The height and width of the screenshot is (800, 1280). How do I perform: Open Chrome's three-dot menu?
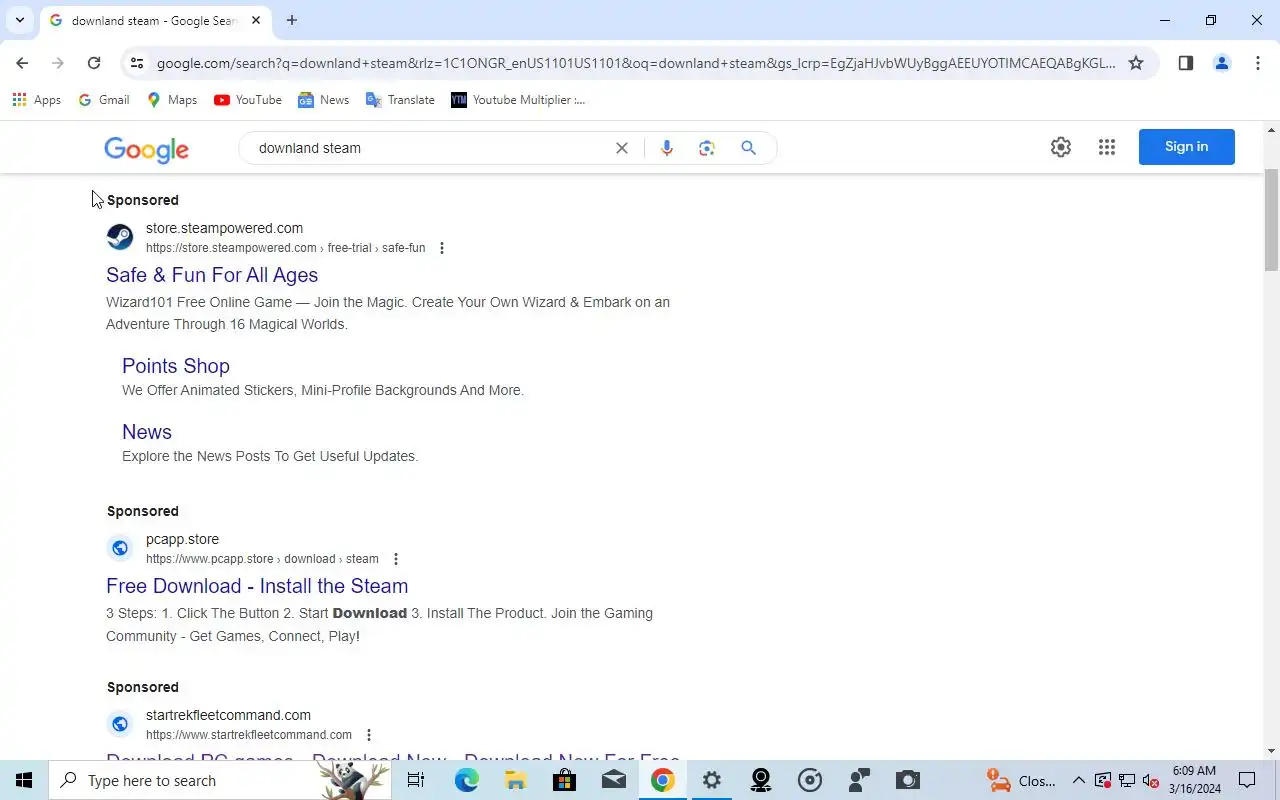1258,63
